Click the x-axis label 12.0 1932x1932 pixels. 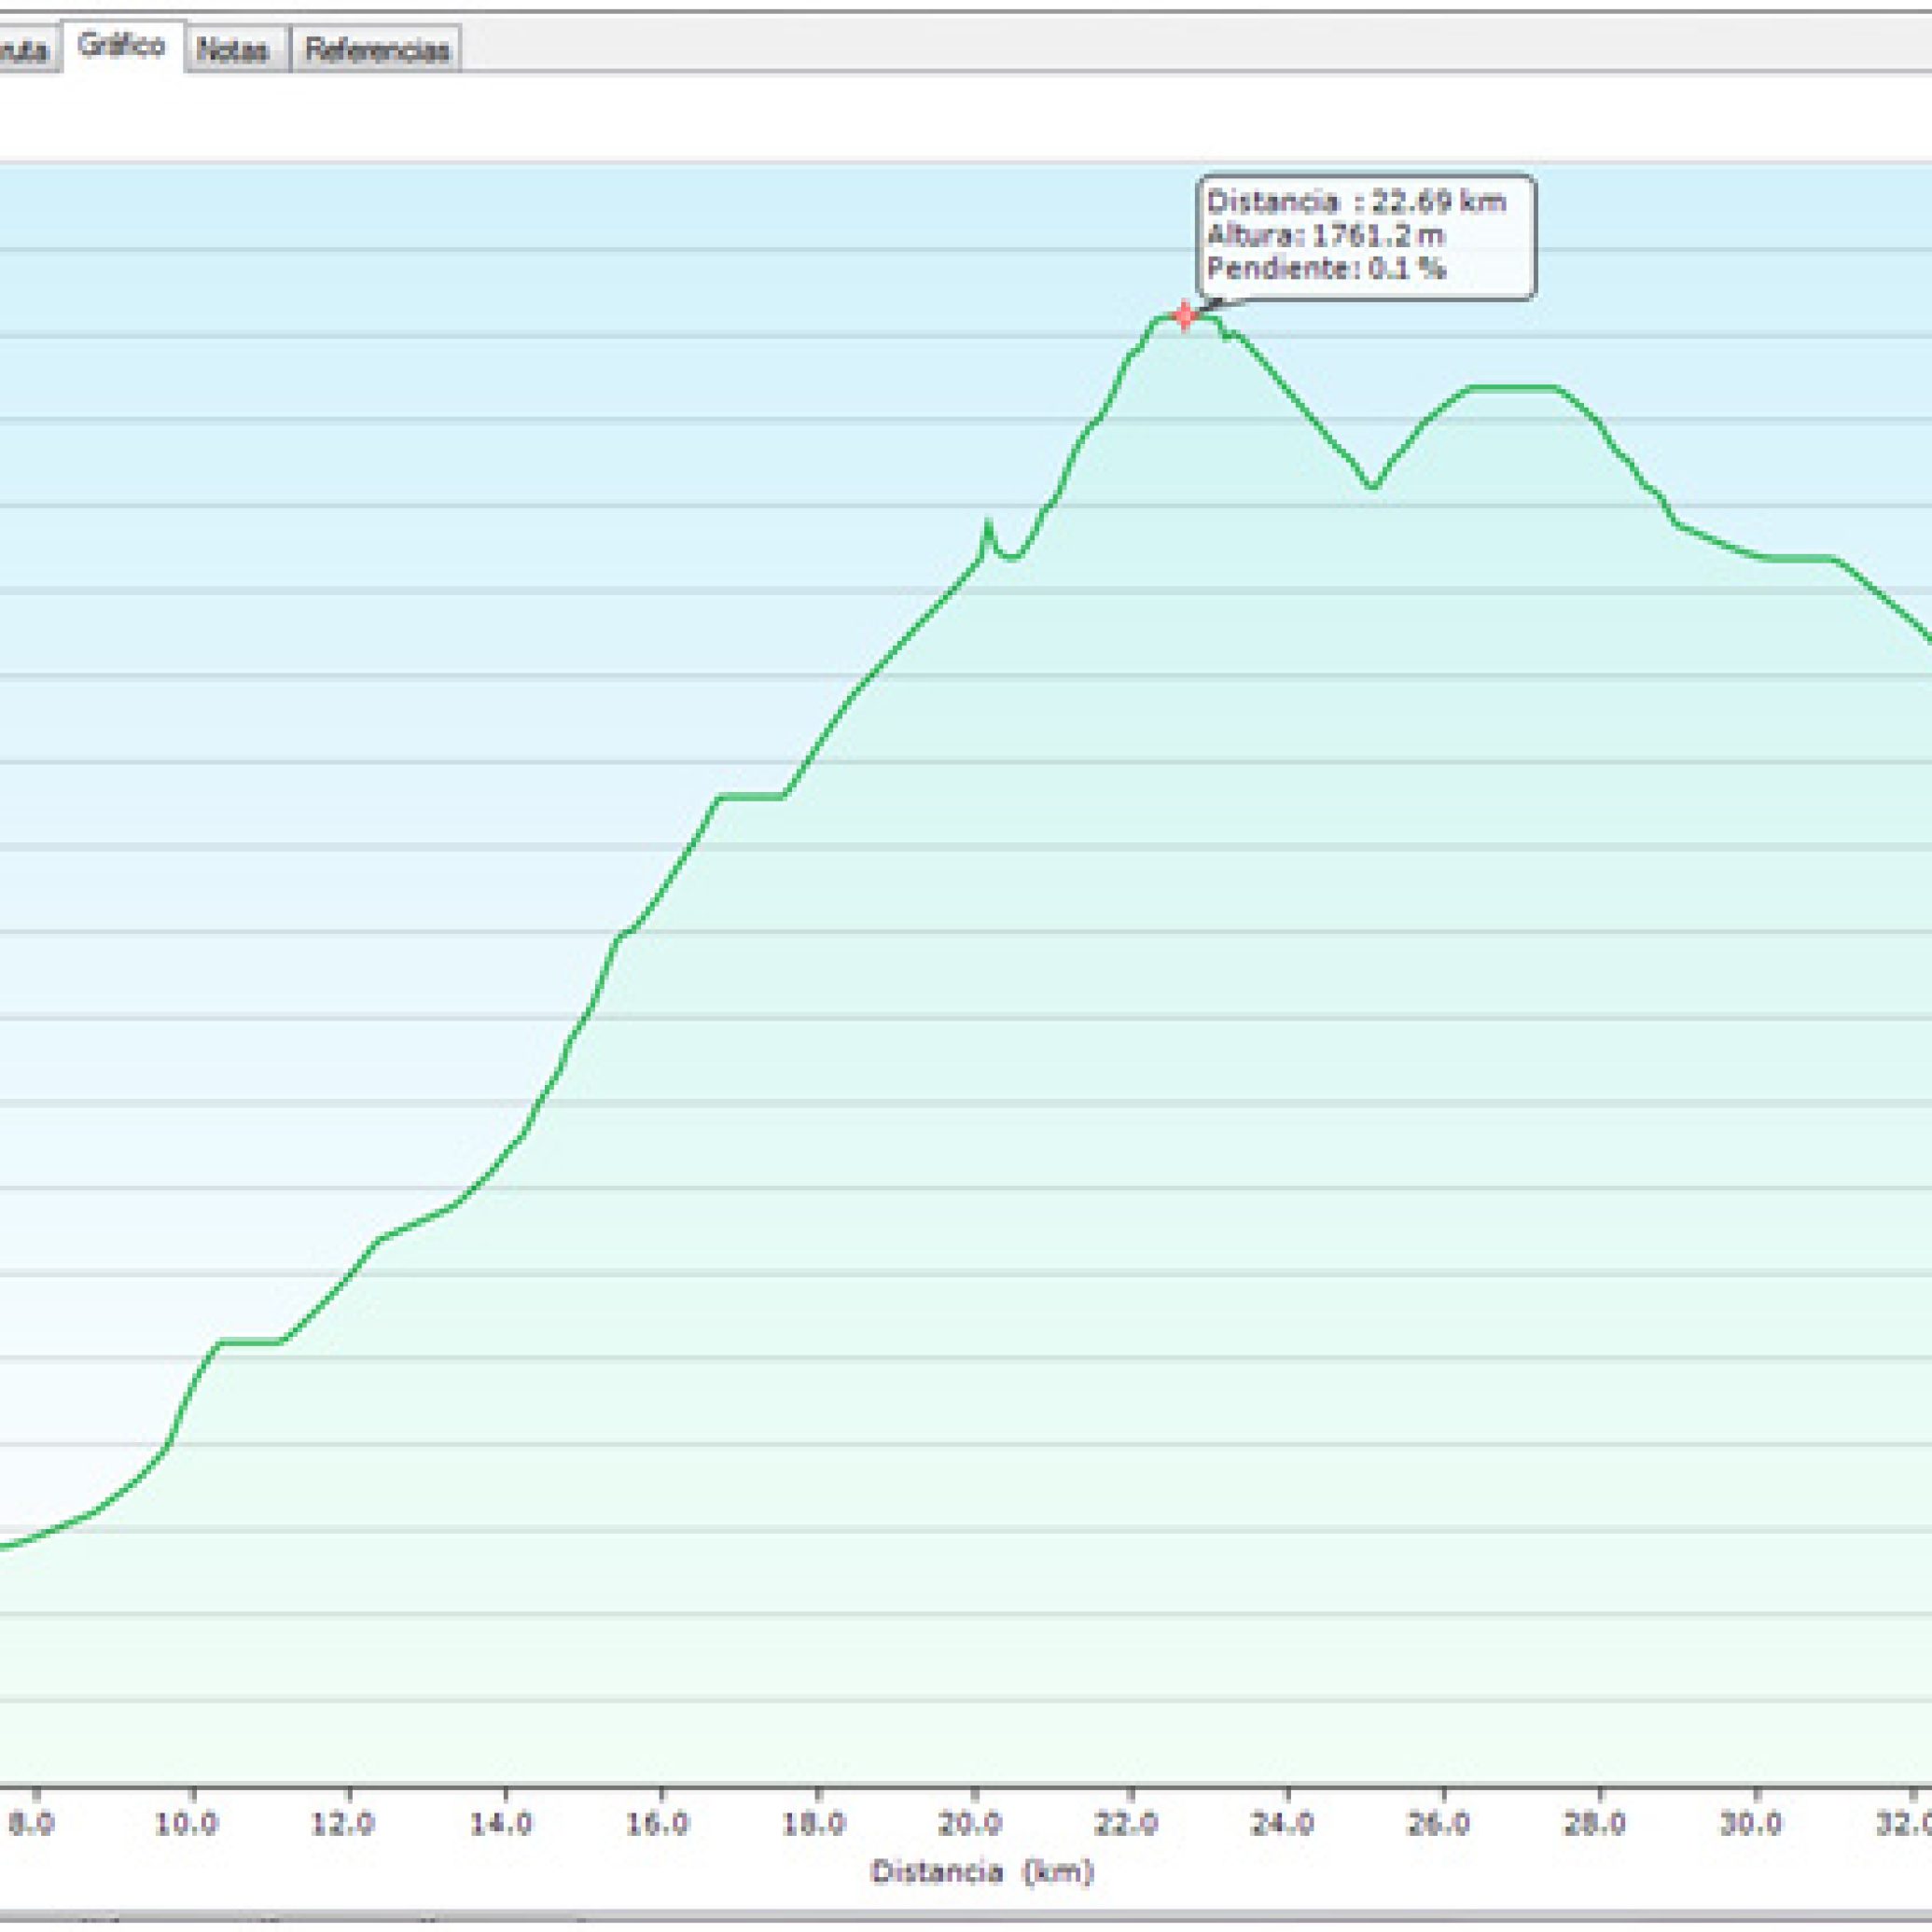point(342,1823)
